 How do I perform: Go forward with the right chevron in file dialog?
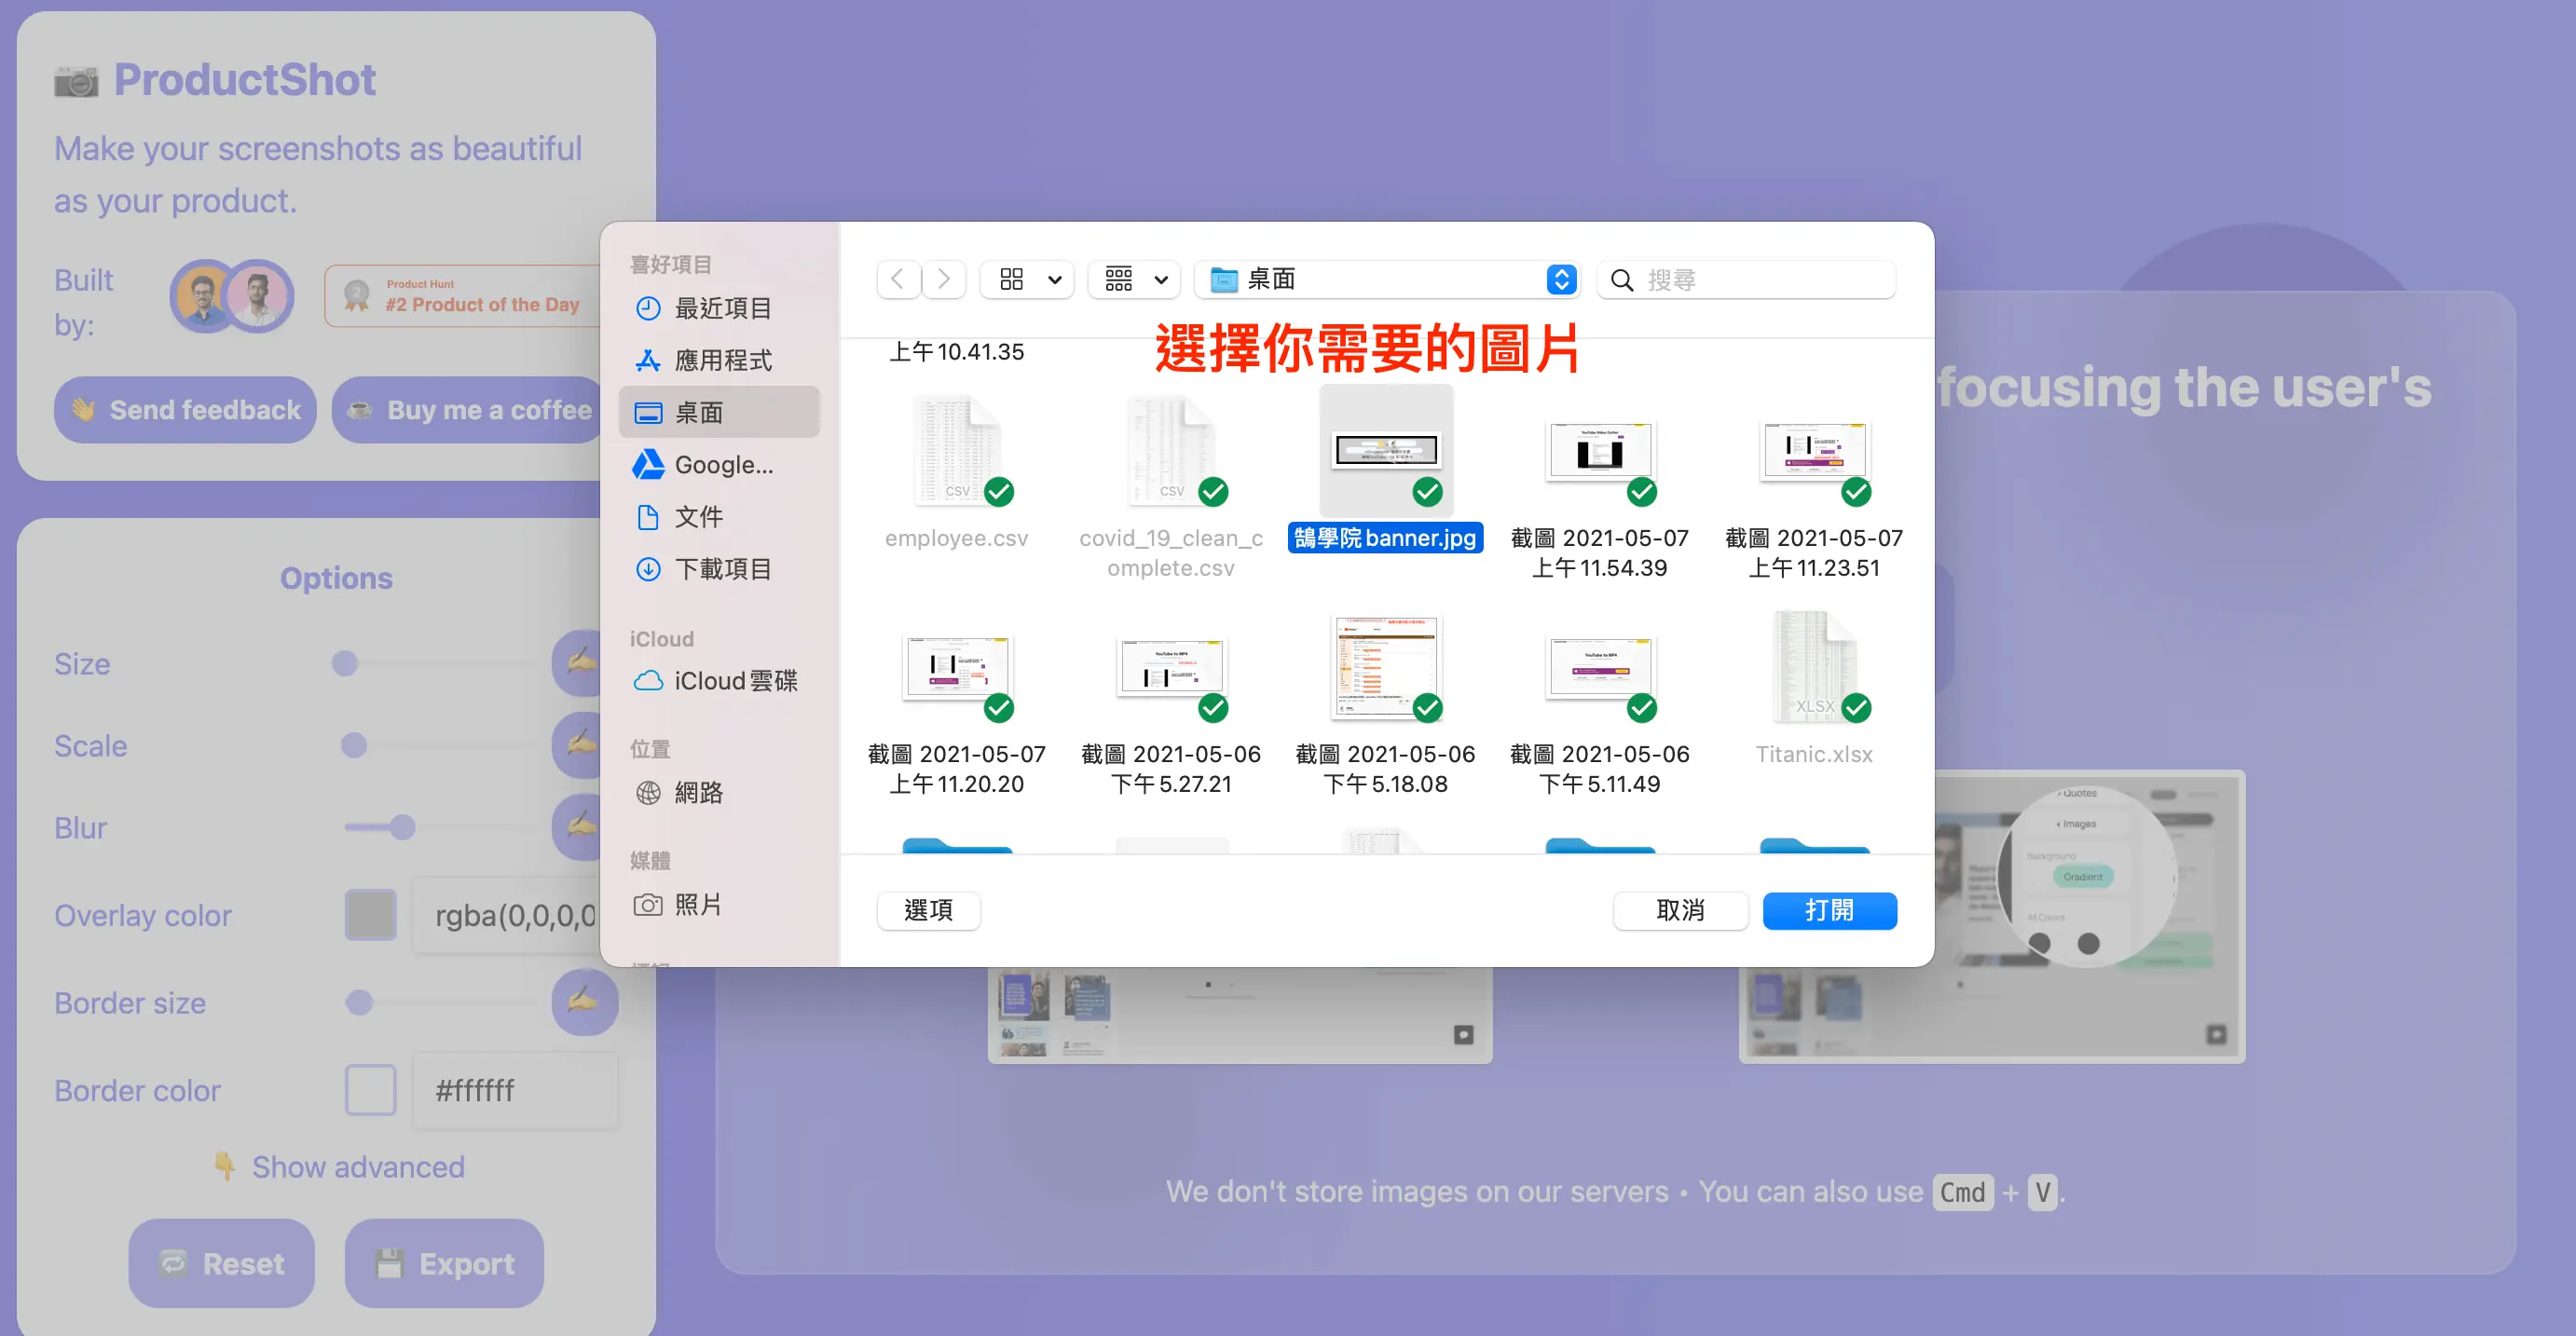point(943,279)
